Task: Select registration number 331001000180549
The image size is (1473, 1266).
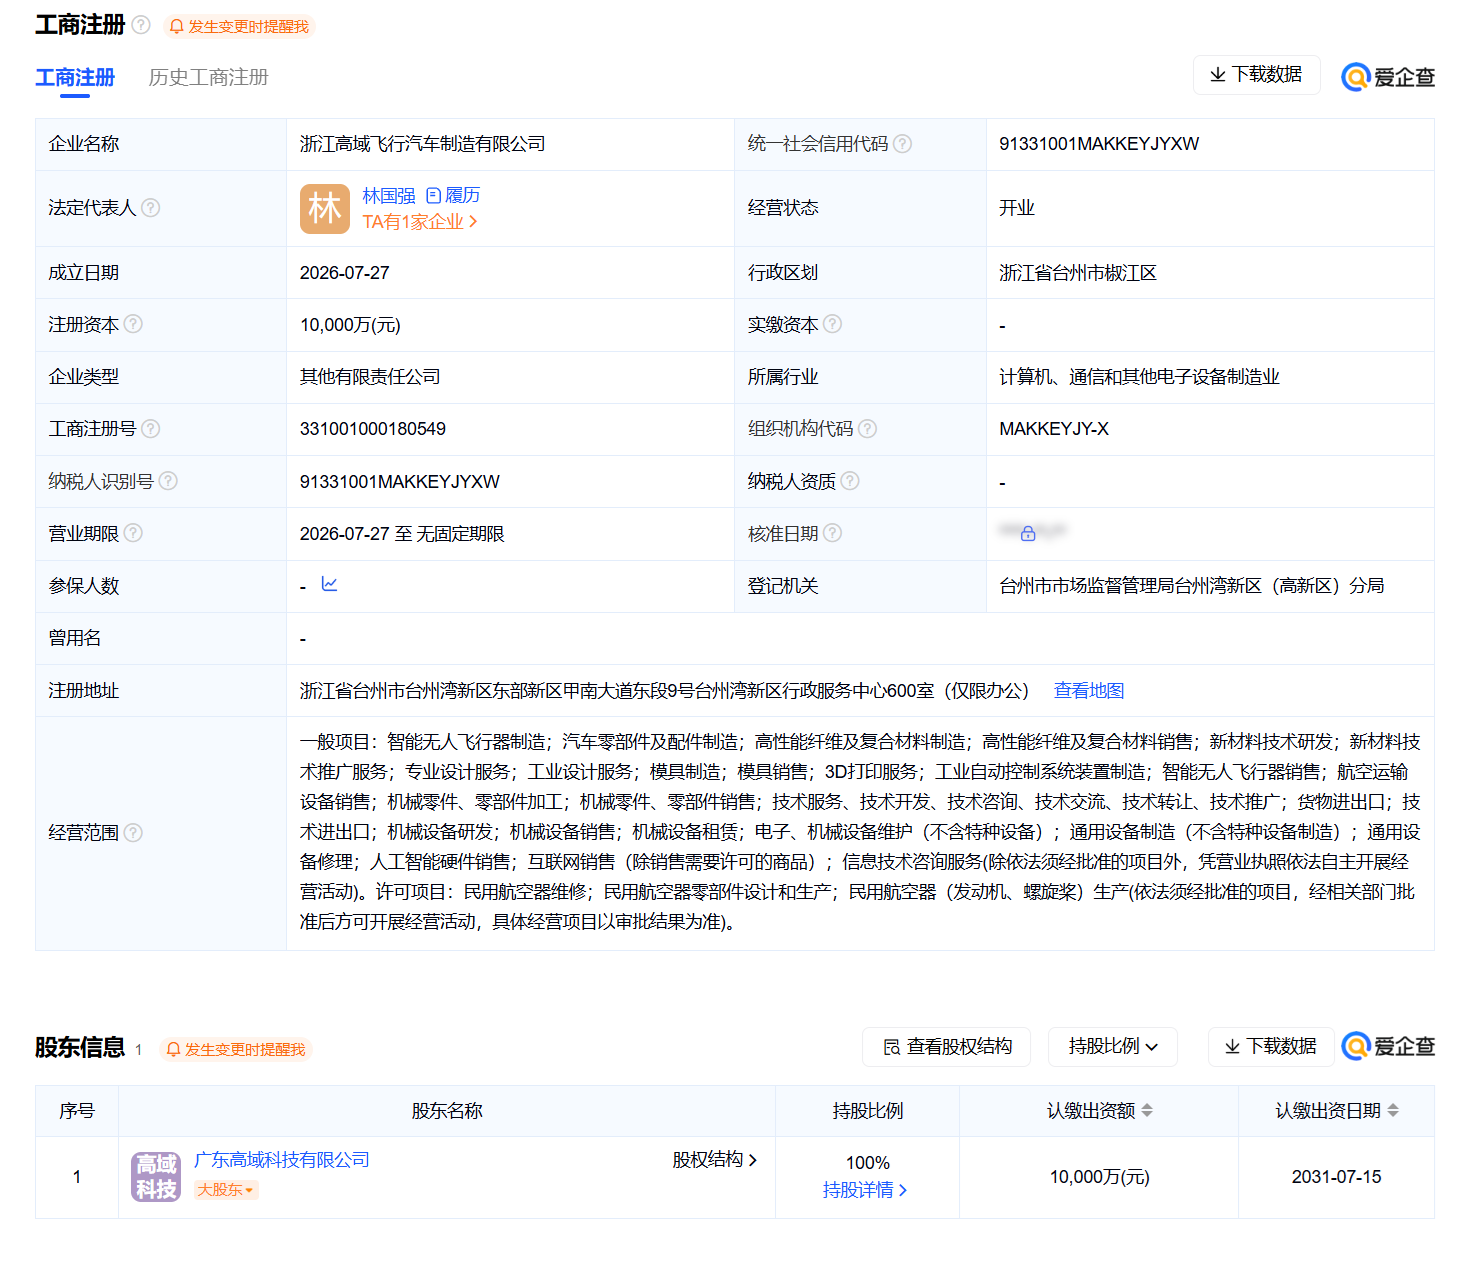Action: click(373, 429)
